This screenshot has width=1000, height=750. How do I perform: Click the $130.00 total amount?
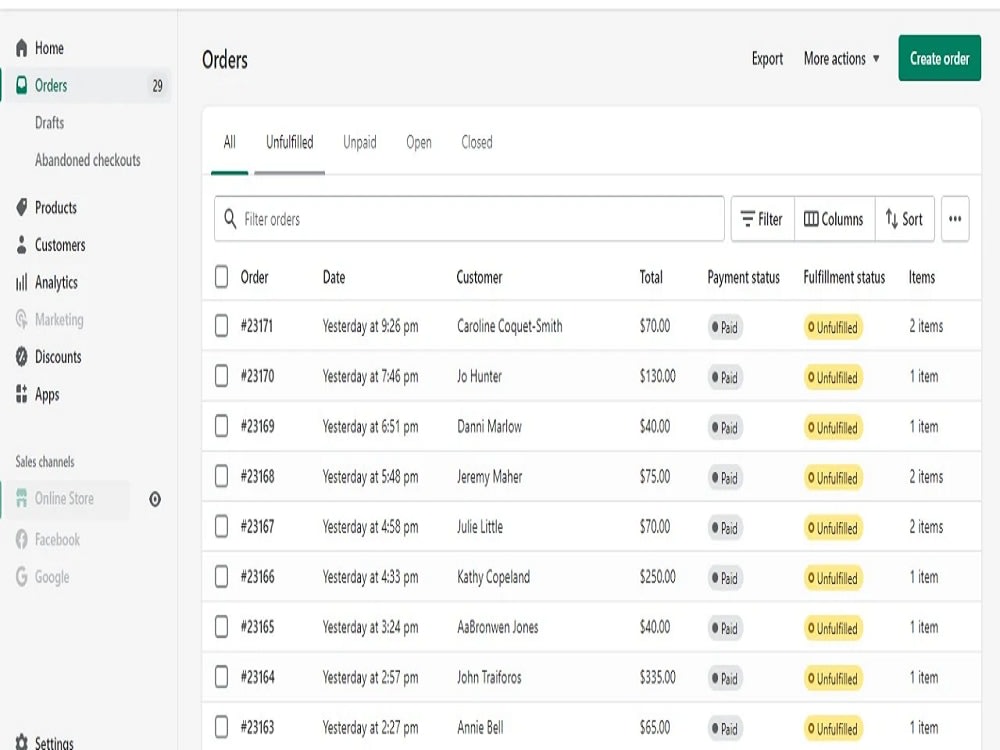point(658,376)
